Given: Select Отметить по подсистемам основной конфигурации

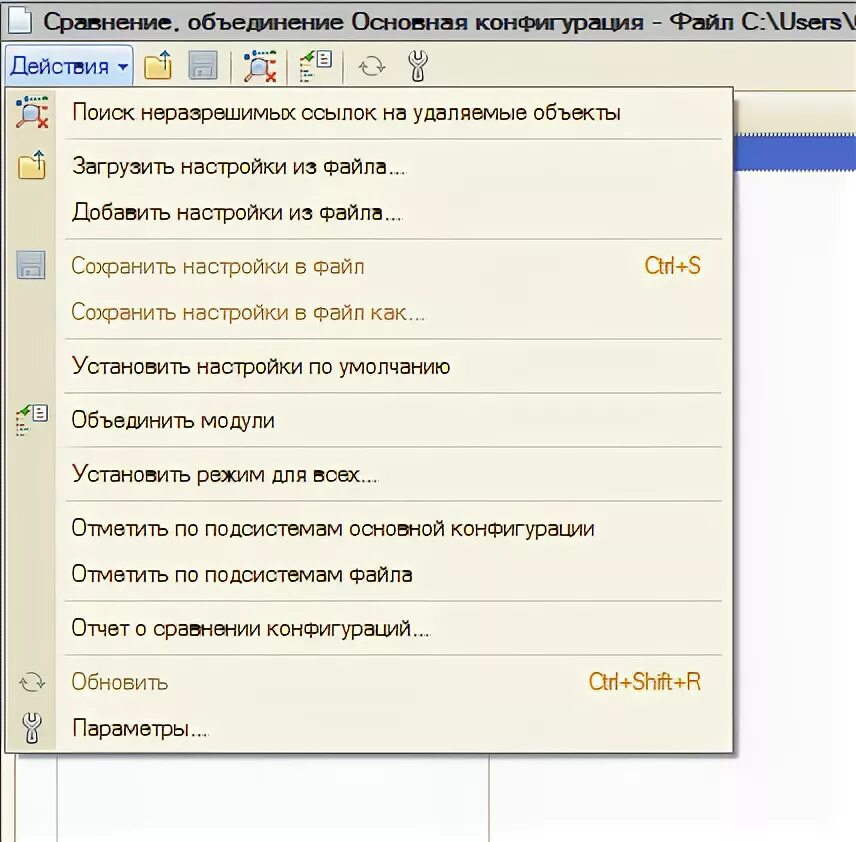Looking at the screenshot, I should tap(369, 528).
